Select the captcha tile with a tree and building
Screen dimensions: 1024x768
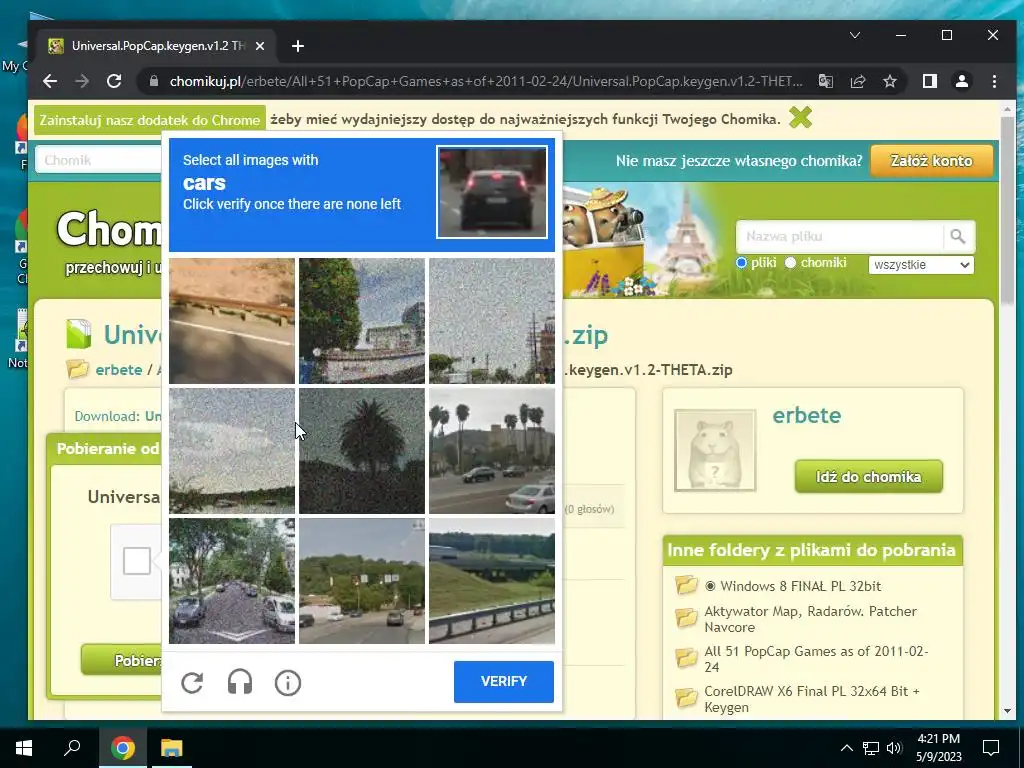point(362,321)
